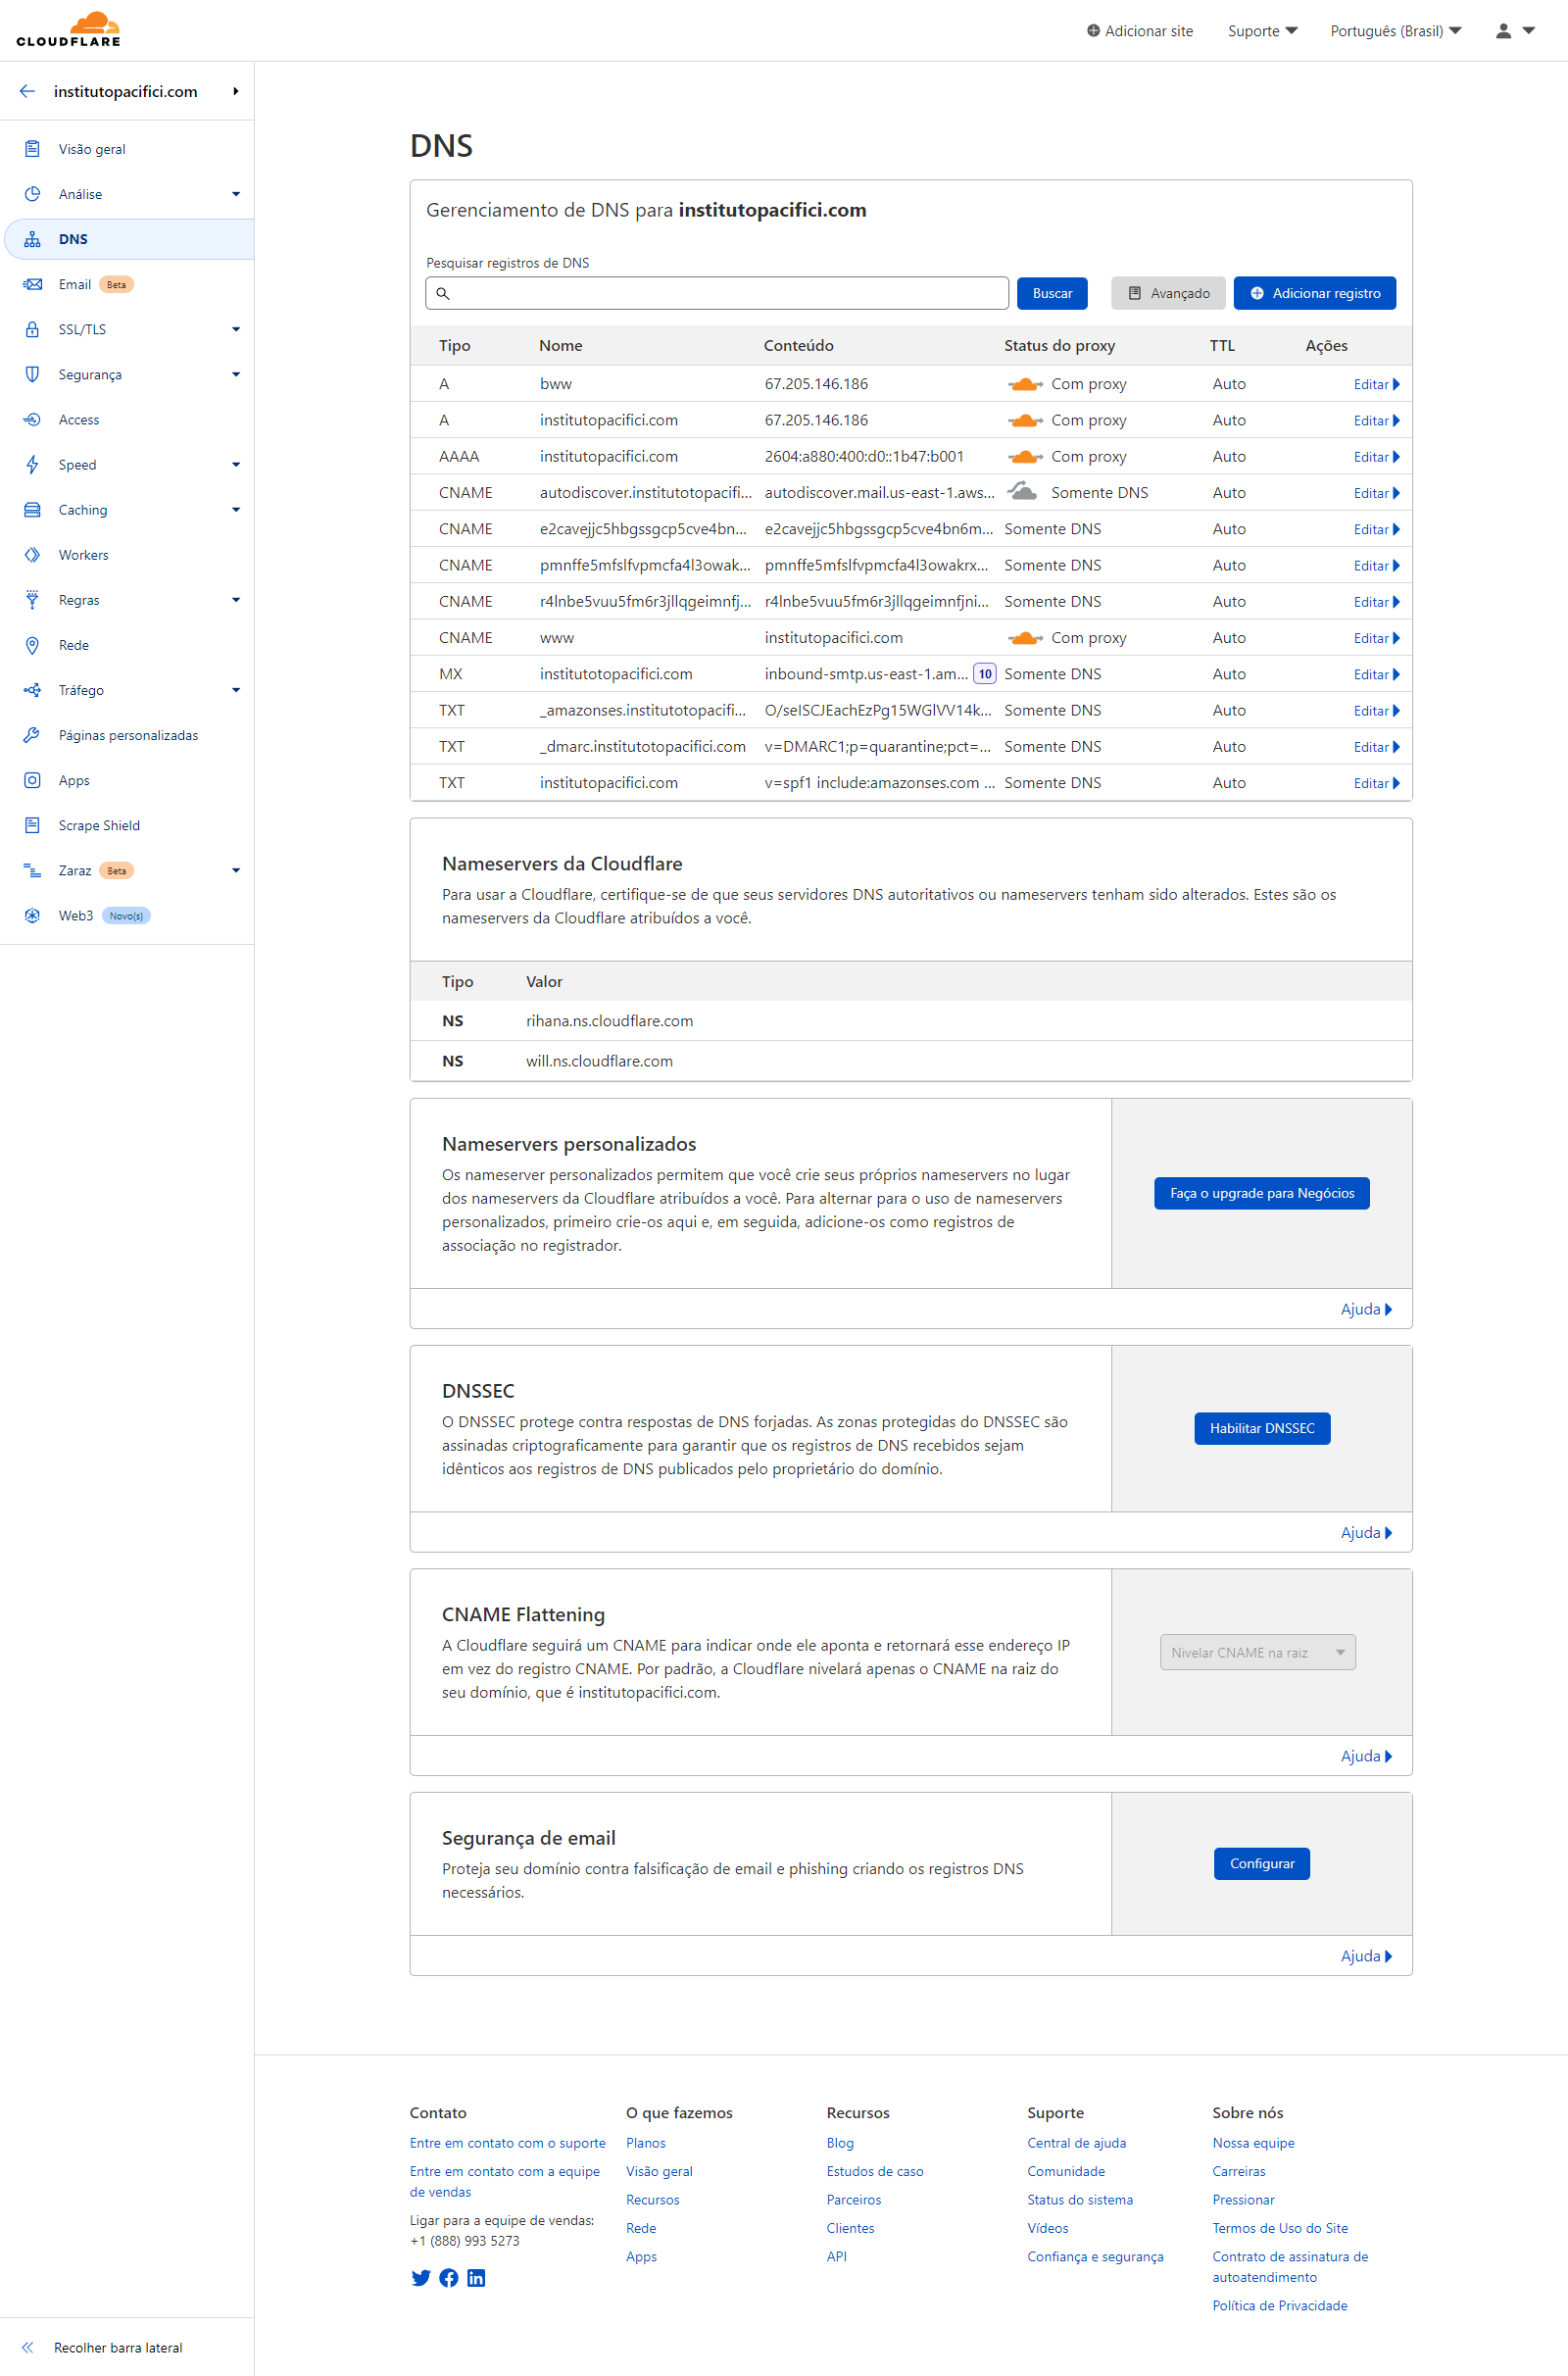Click Faça o upgrade para Negócios button
This screenshot has width=1568, height=2376.
point(1262,1193)
